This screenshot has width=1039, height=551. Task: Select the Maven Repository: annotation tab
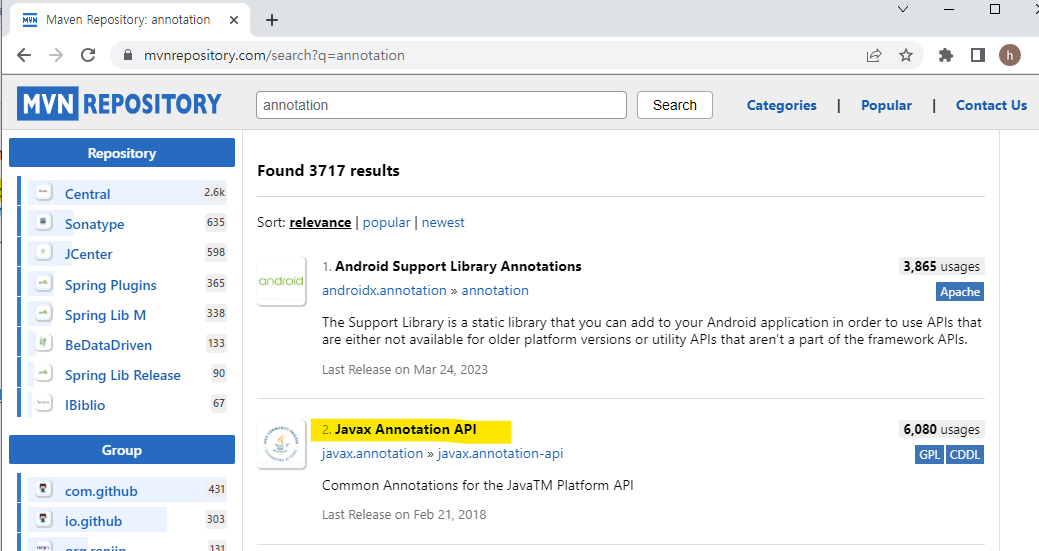128,20
